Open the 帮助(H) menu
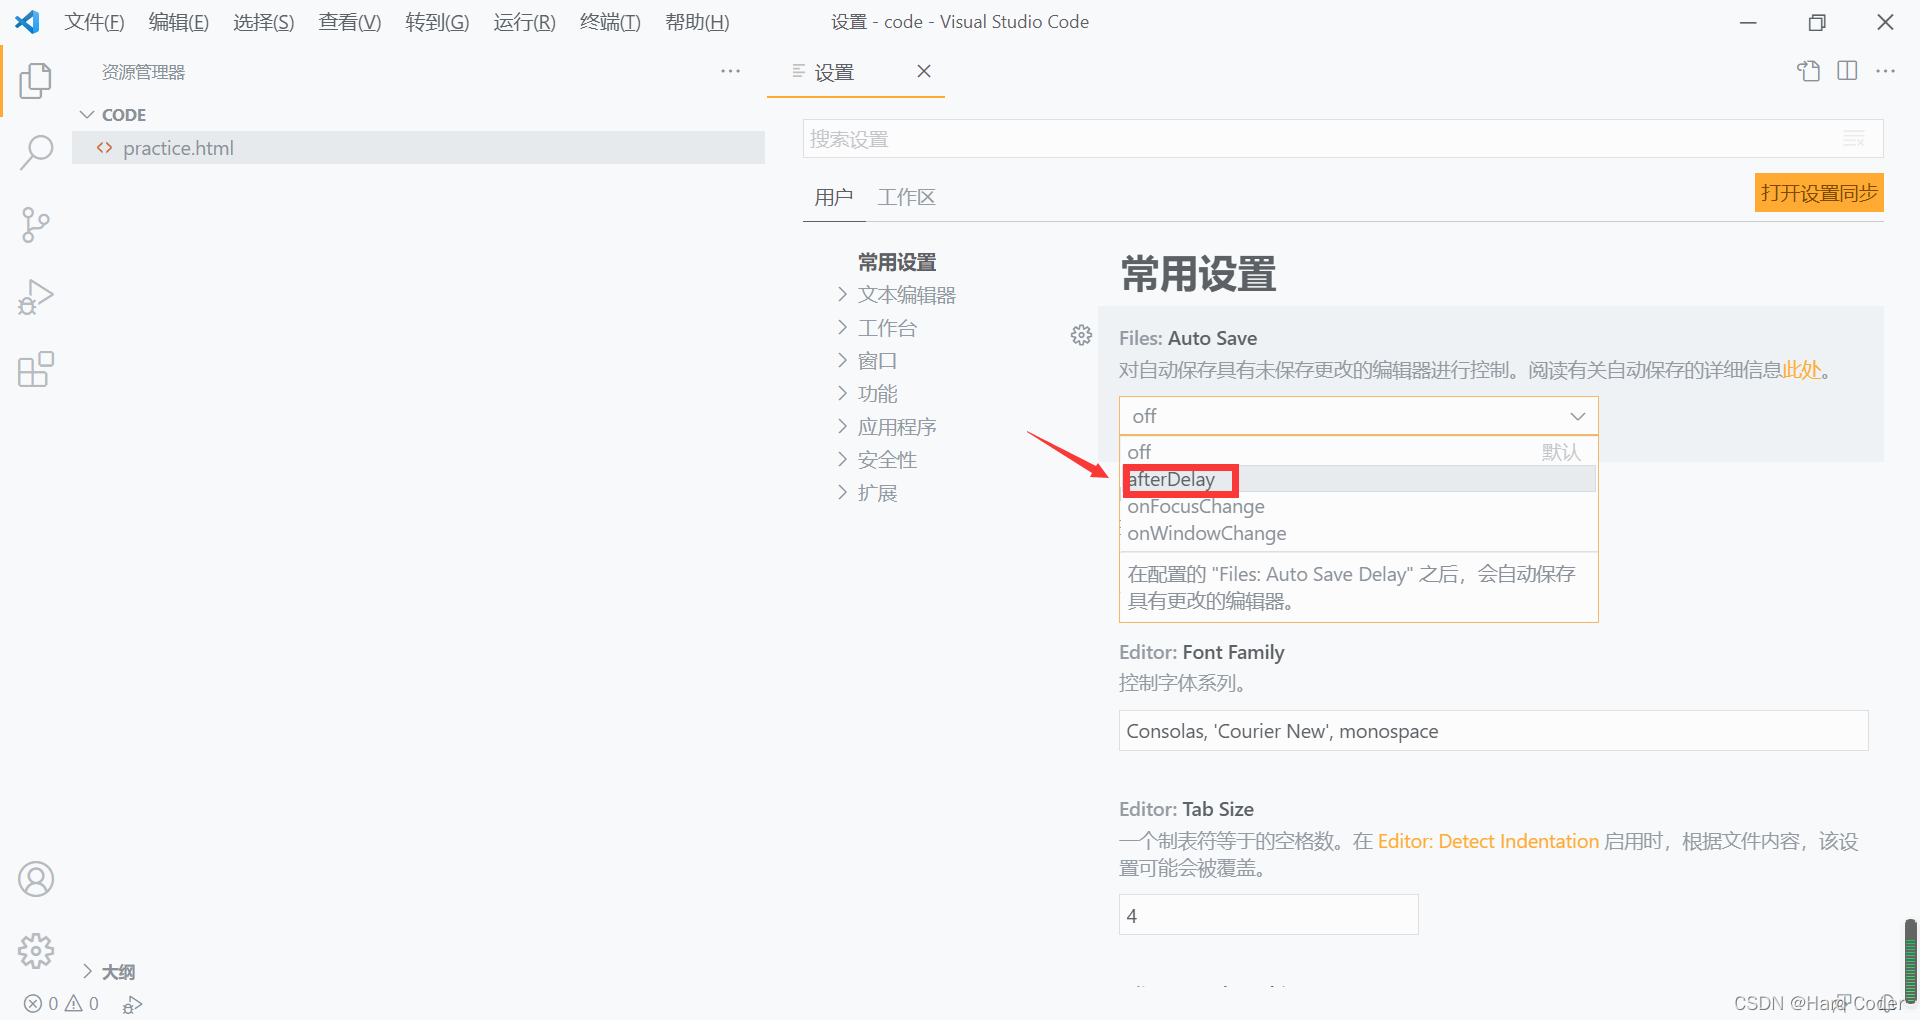This screenshot has height=1020, width=1920. [697, 22]
